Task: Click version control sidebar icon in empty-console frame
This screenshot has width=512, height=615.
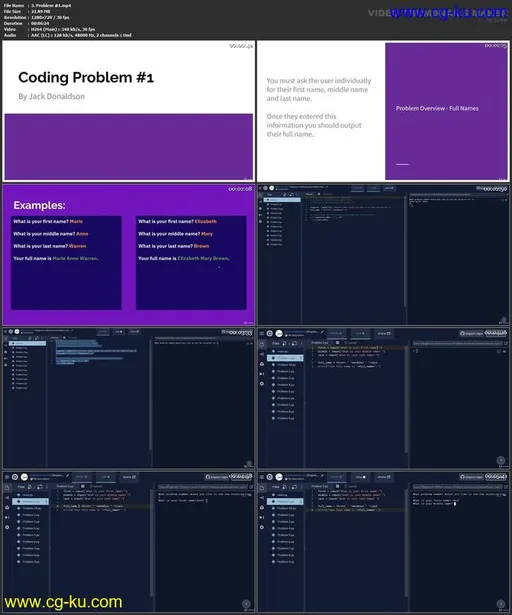Action: pos(262,354)
